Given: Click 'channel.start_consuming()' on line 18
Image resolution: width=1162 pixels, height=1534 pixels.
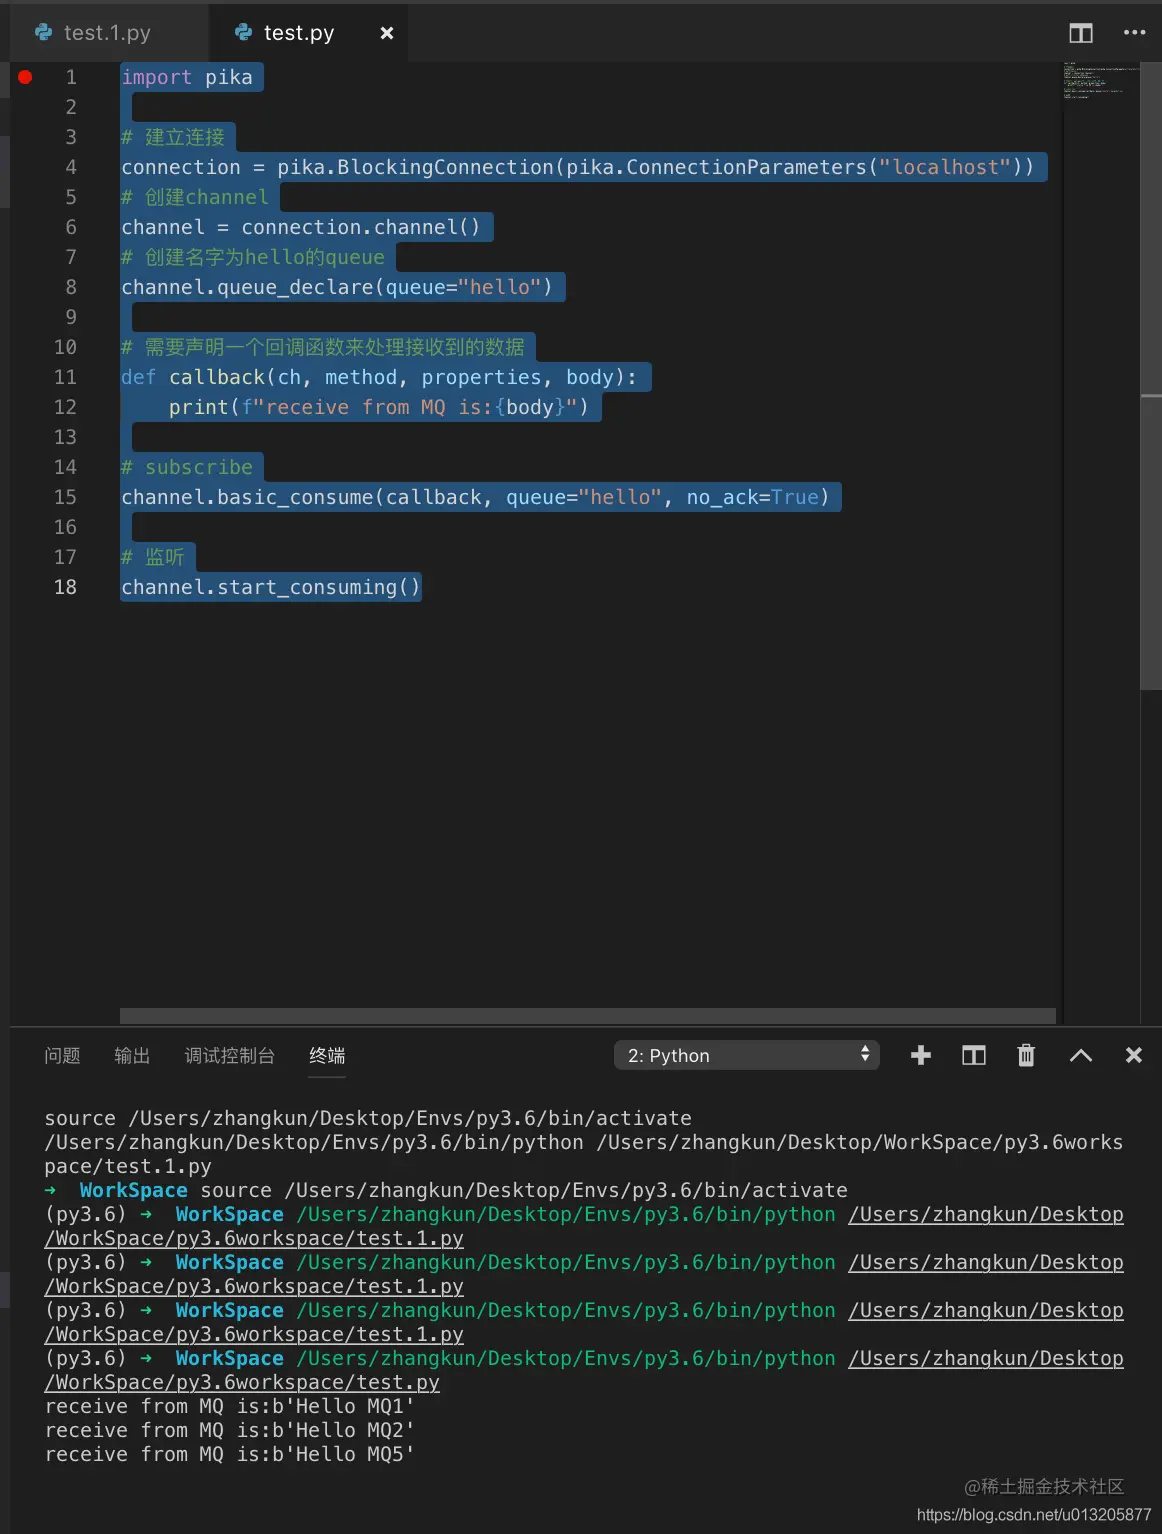Looking at the screenshot, I should coord(271,587).
